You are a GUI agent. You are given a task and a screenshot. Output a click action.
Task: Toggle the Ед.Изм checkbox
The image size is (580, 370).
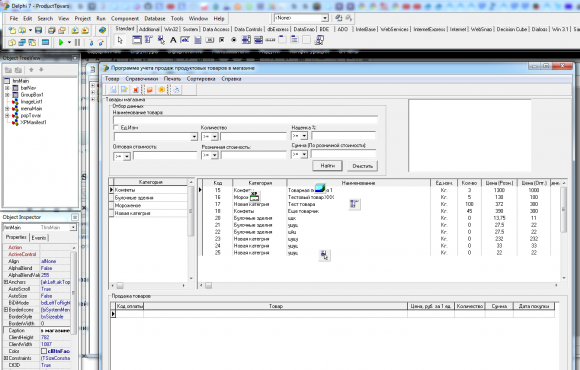pos(116,127)
